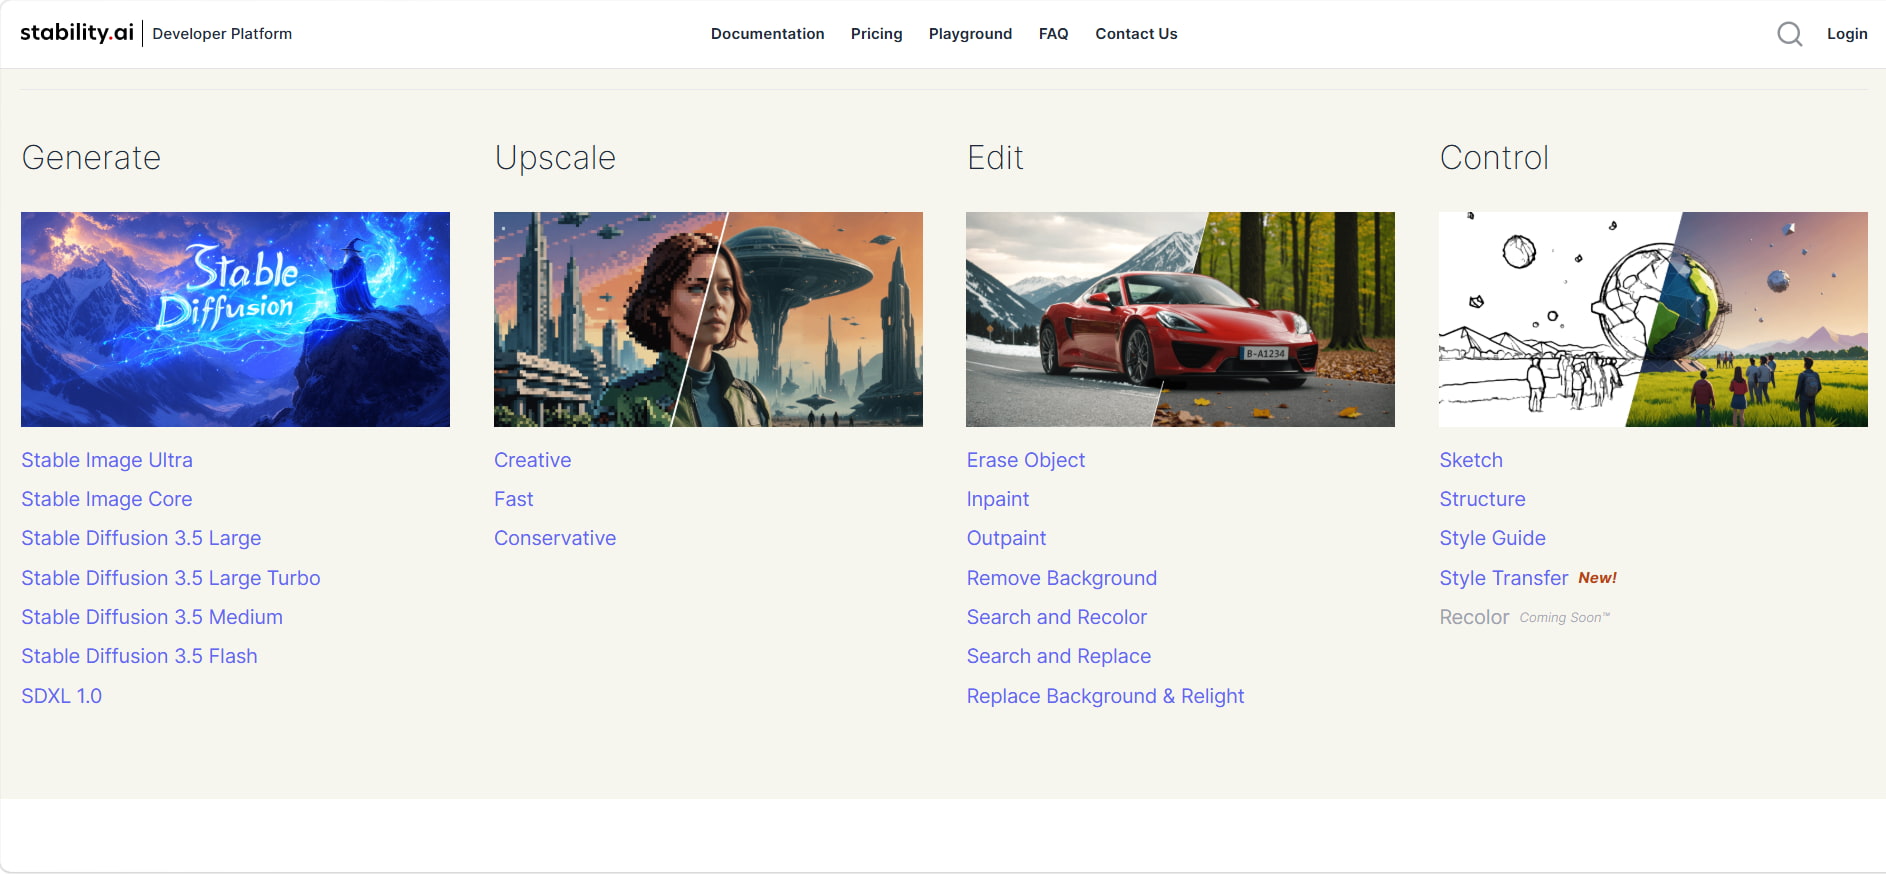The height and width of the screenshot is (876, 1886).
Task: Open the Upscale sci-fi woman thumbnail
Action: coord(708,319)
